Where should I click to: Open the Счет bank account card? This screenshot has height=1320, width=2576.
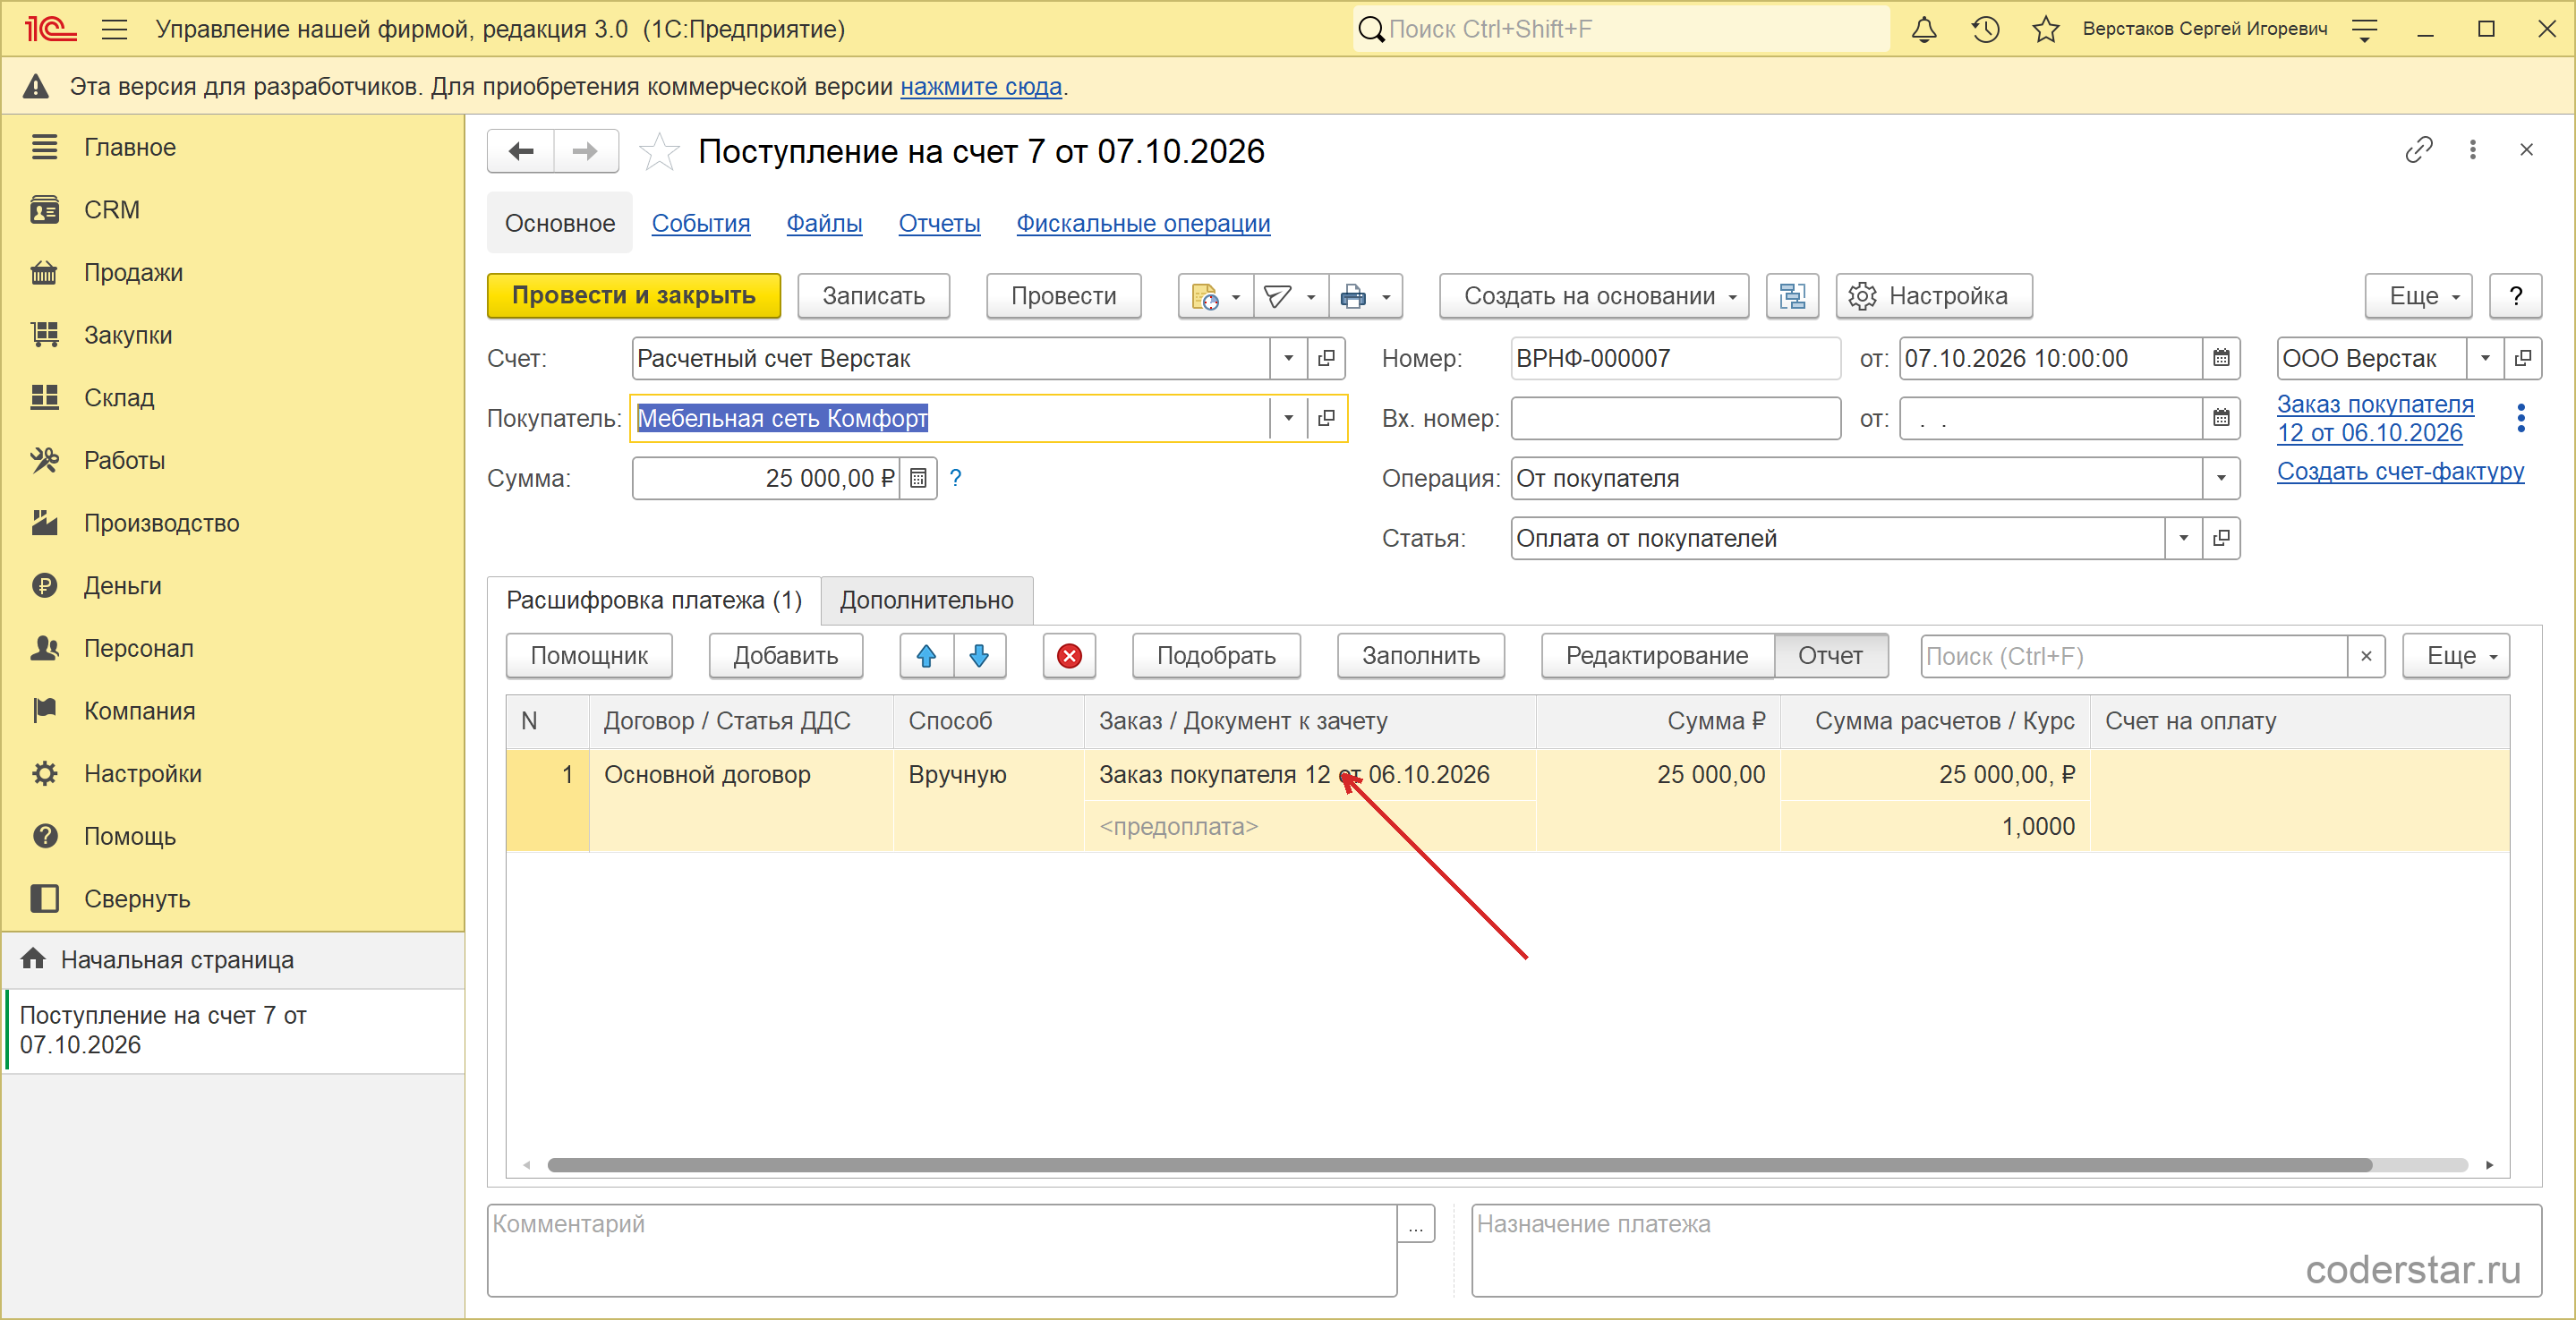tap(1326, 358)
